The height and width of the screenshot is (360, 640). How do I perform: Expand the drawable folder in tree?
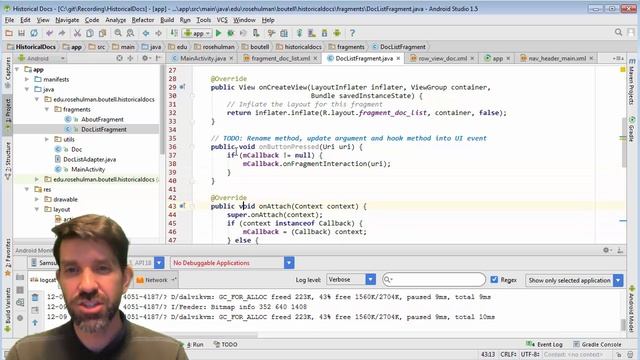37,199
